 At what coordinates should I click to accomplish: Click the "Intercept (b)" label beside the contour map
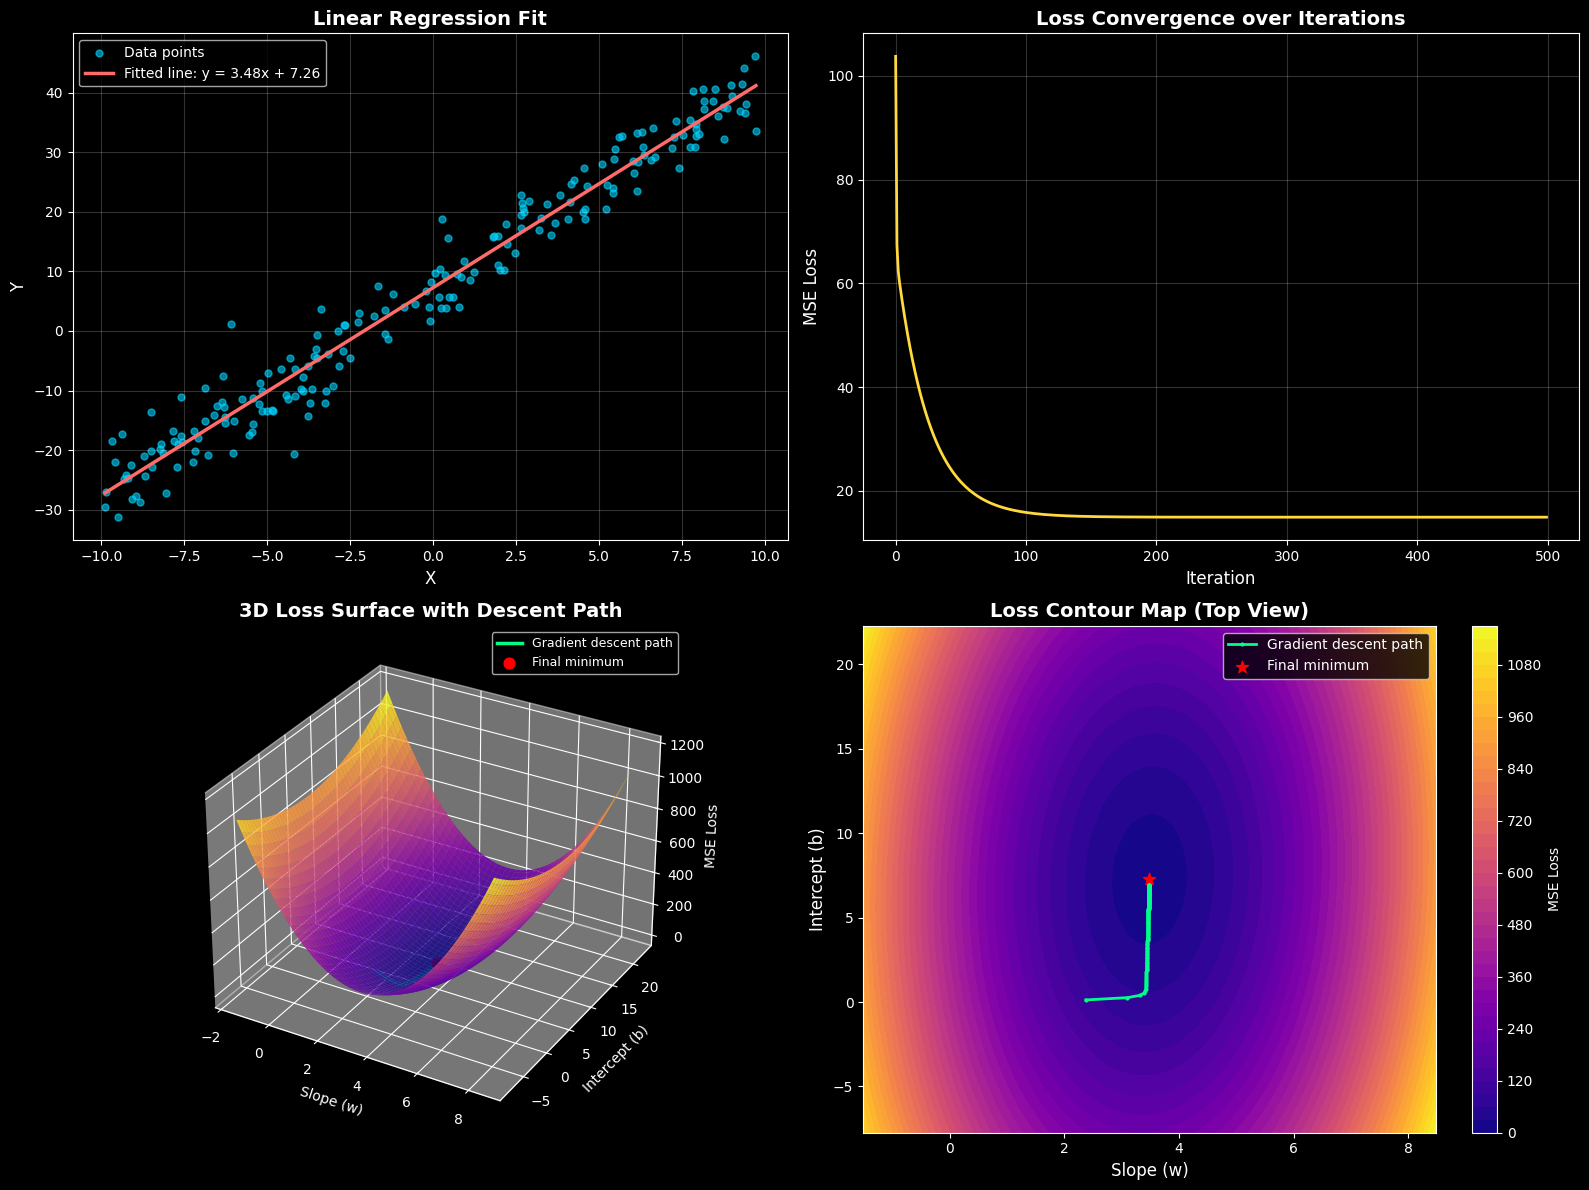pos(816,879)
